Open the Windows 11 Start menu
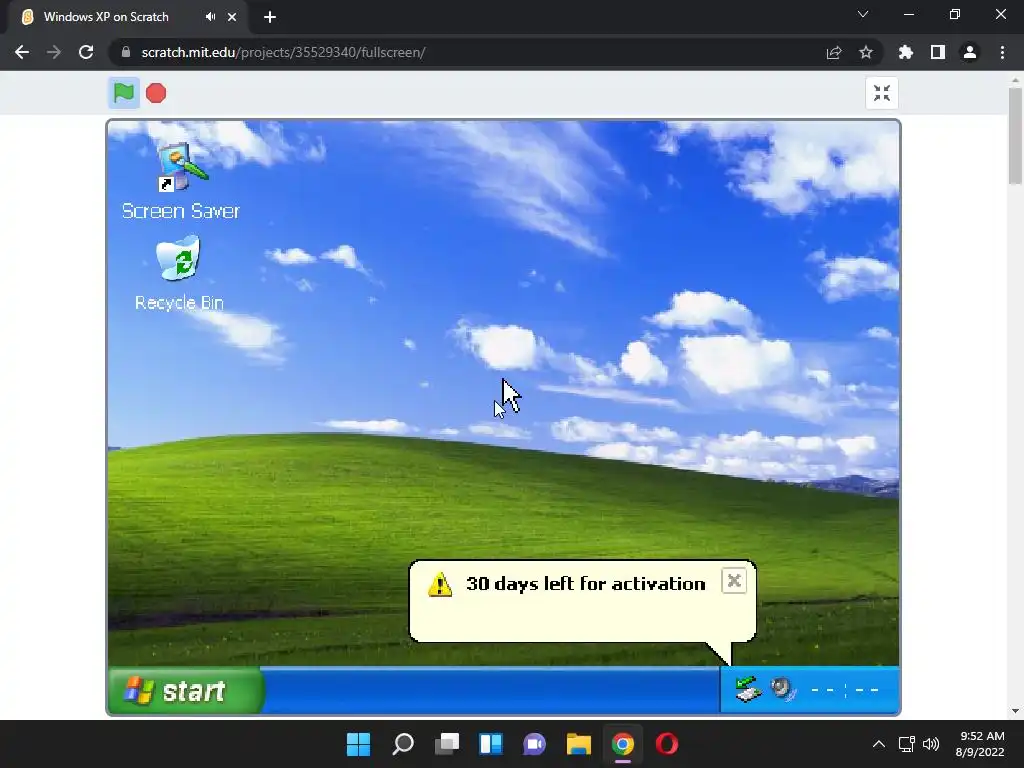The height and width of the screenshot is (768, 1024). point(359,744)
